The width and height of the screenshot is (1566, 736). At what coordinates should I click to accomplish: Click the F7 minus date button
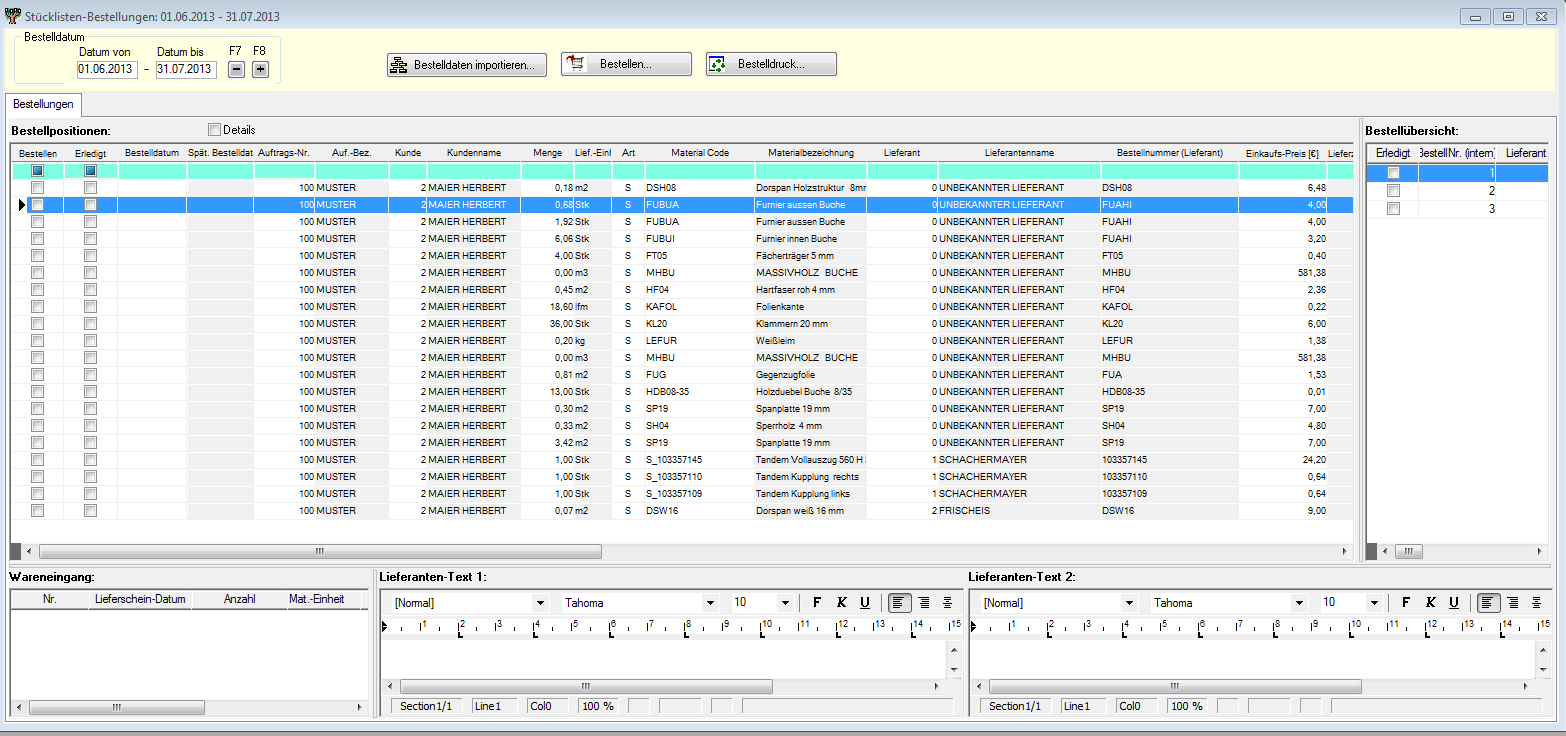click(236, 69)
